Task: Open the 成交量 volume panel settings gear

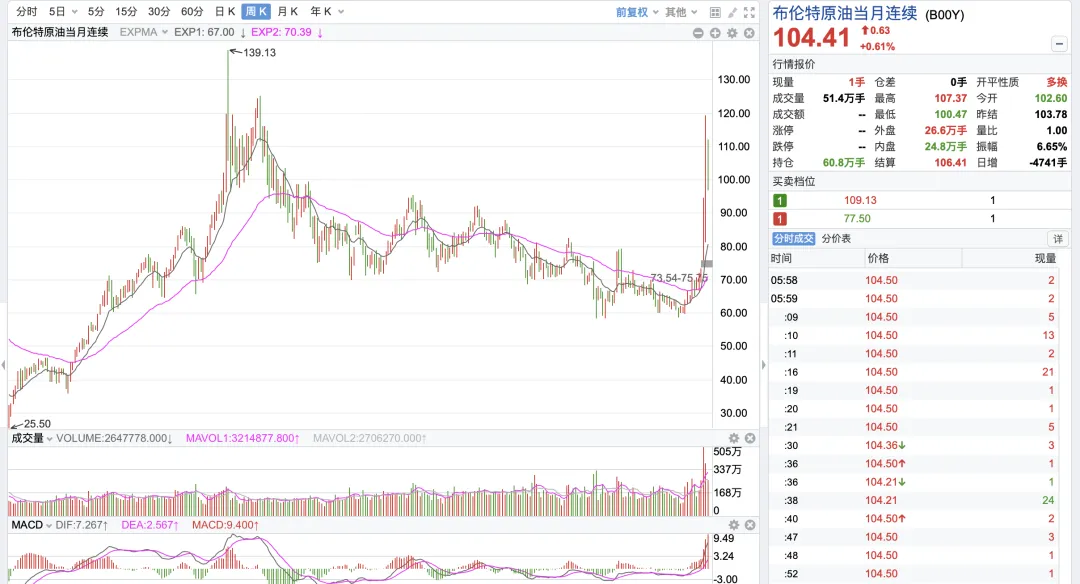Action: pos(734,438)
